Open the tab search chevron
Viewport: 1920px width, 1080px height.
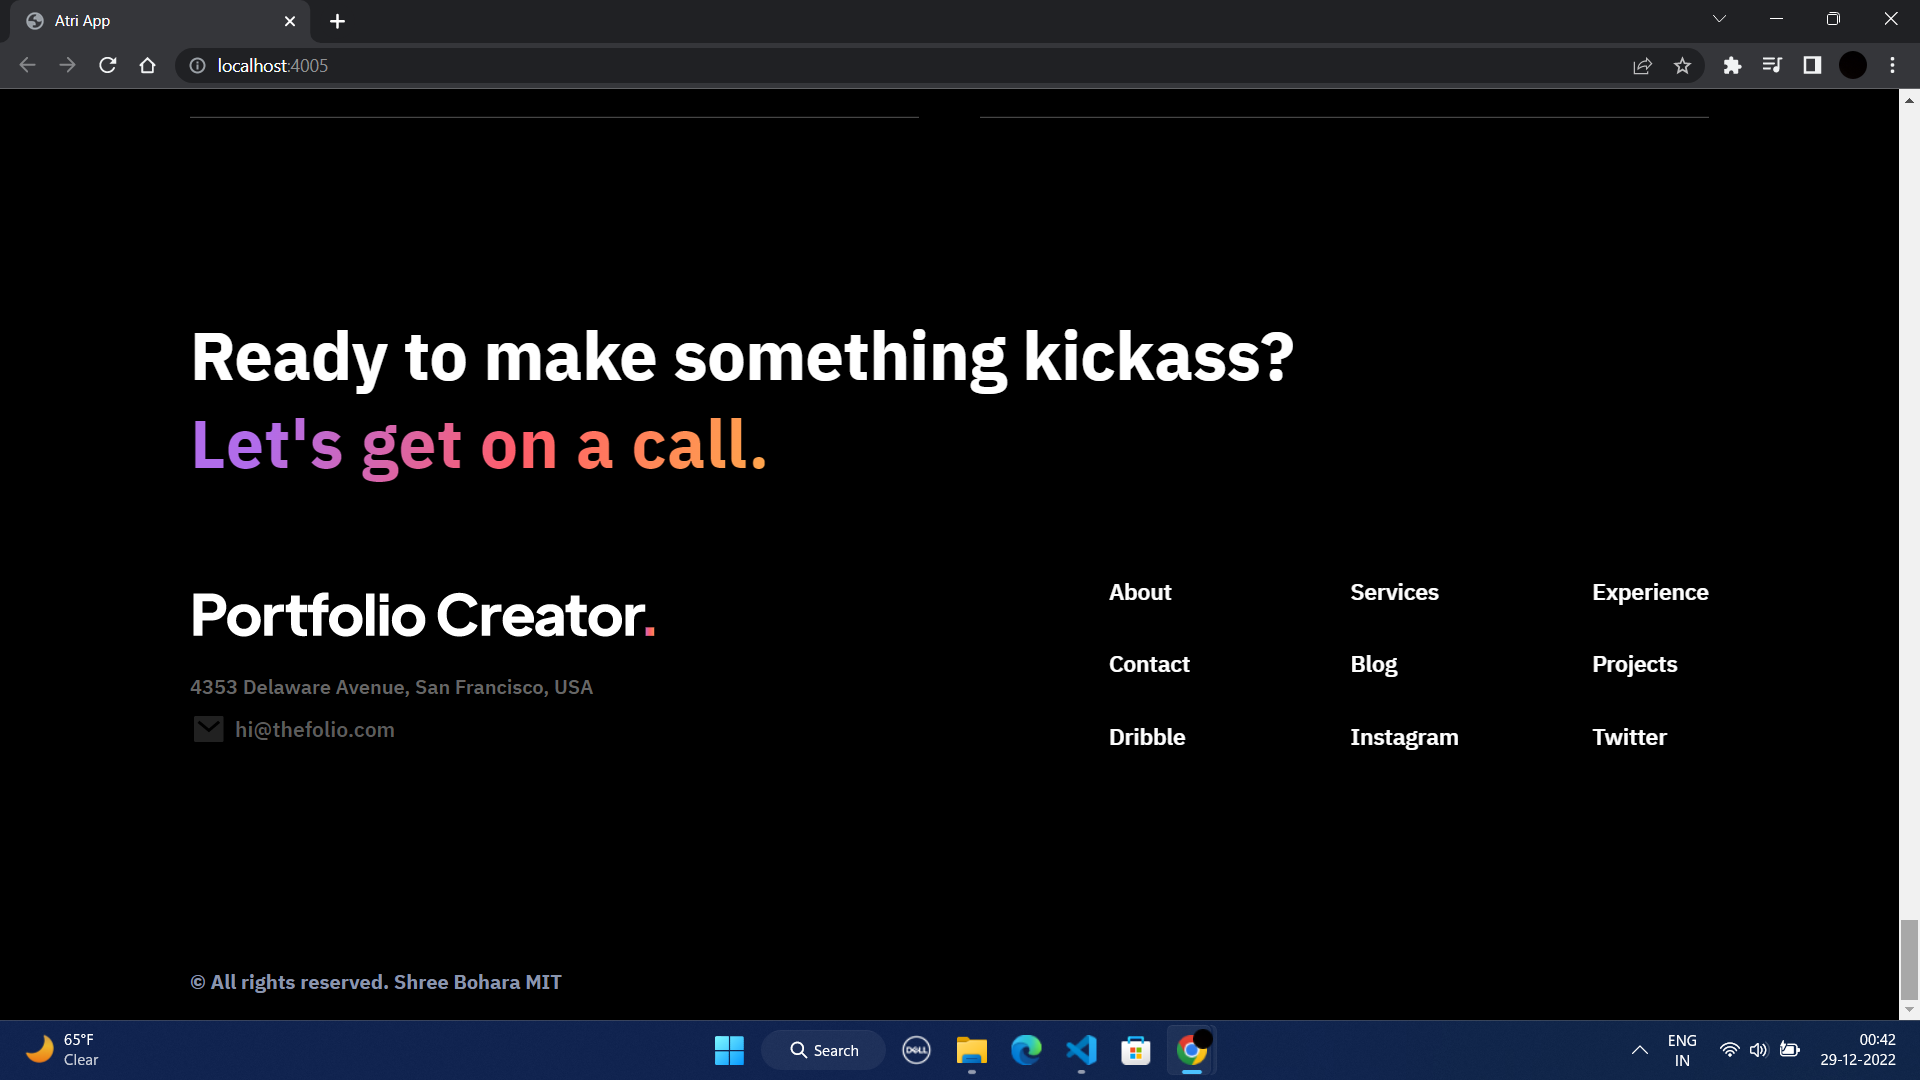pos(1719,18)
